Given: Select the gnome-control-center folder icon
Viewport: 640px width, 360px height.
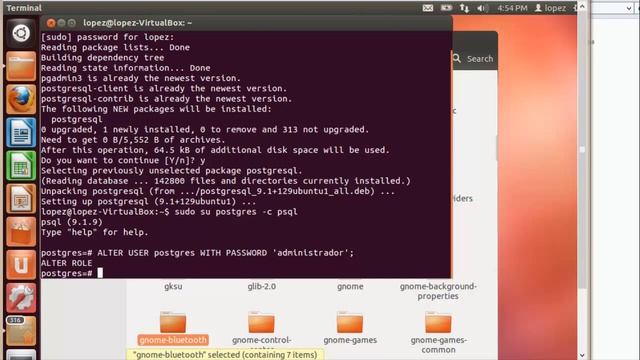Looking at the screenshot, I should point(261,322).
